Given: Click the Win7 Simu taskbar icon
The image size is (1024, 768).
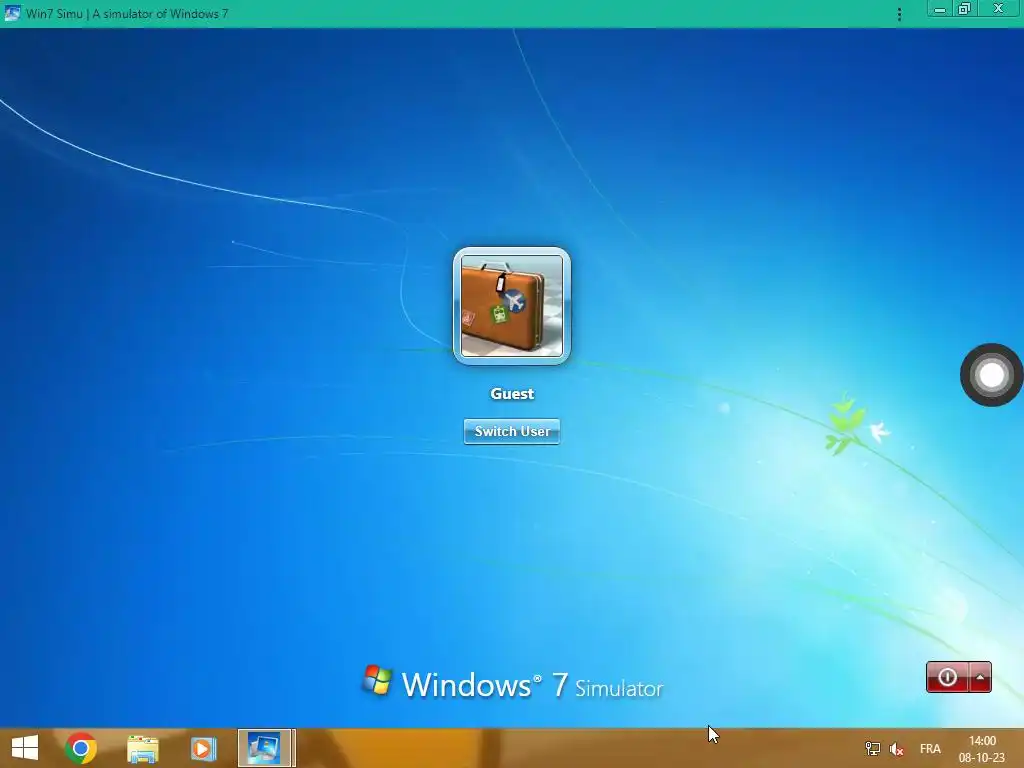Looking at the screenshot, I should tap(266, 748).
